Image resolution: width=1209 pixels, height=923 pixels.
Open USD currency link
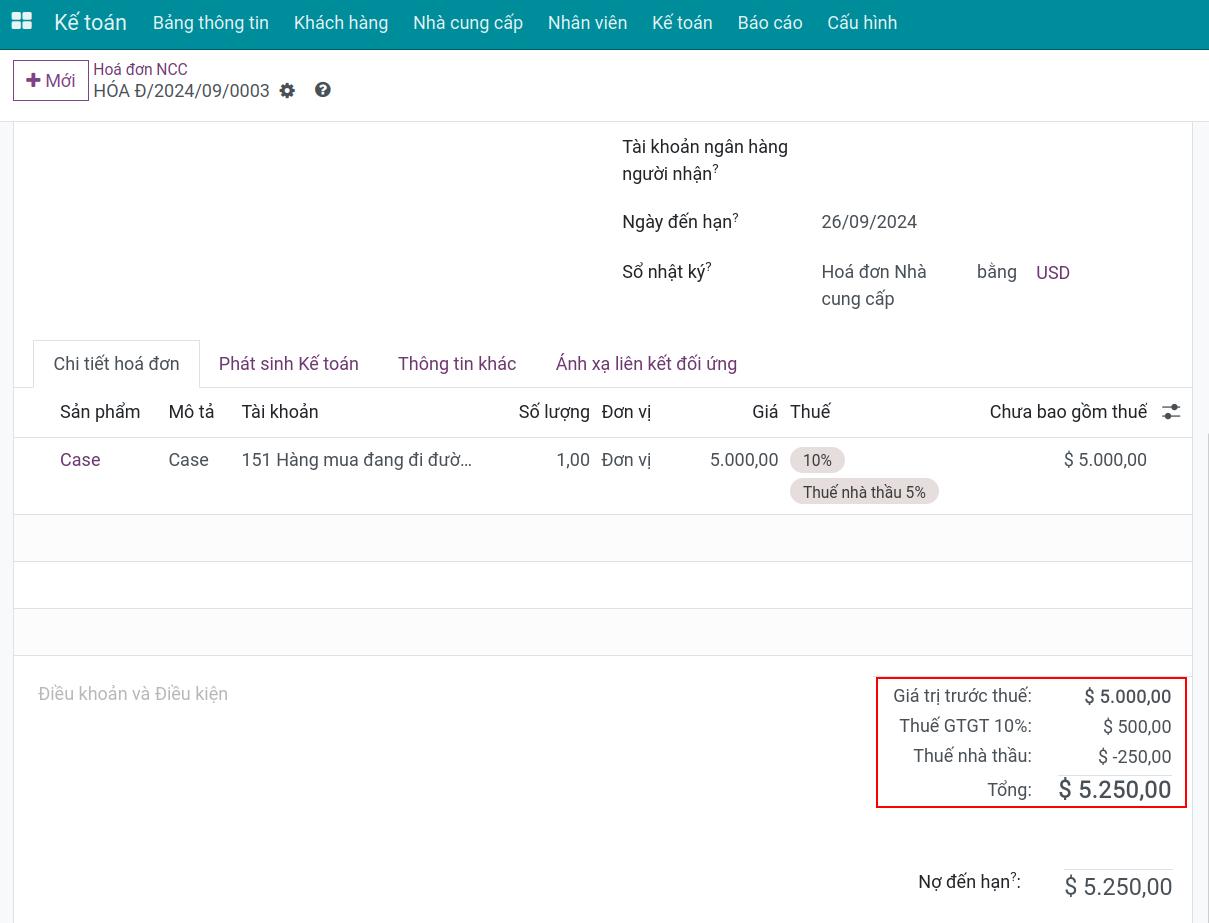1053,273
